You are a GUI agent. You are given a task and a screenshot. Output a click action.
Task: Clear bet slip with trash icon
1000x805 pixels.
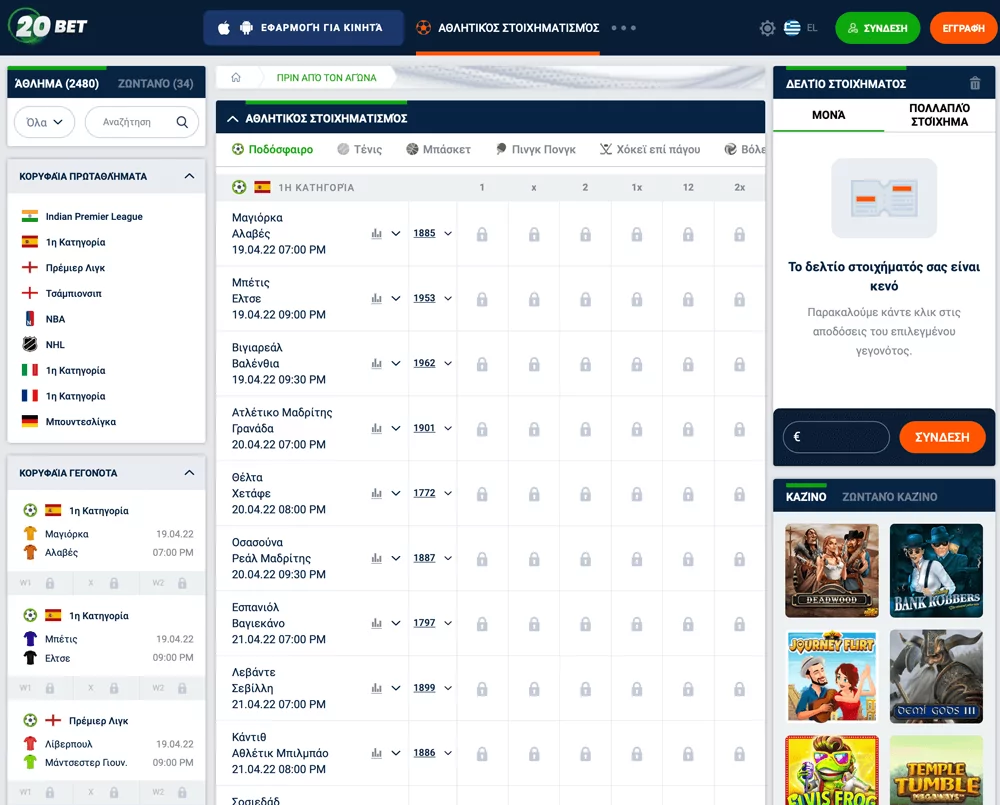point(975,84)
